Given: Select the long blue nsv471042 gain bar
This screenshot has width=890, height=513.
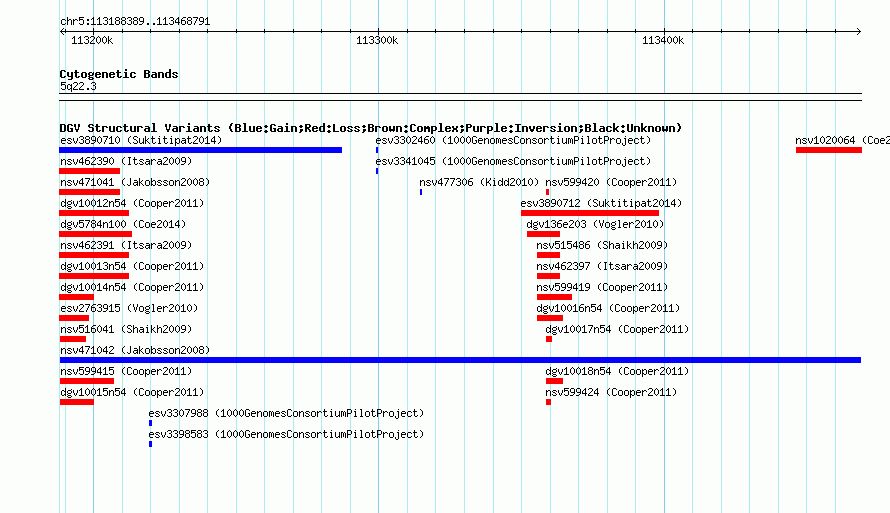Looking at the screenshot, I should [460, 360].
